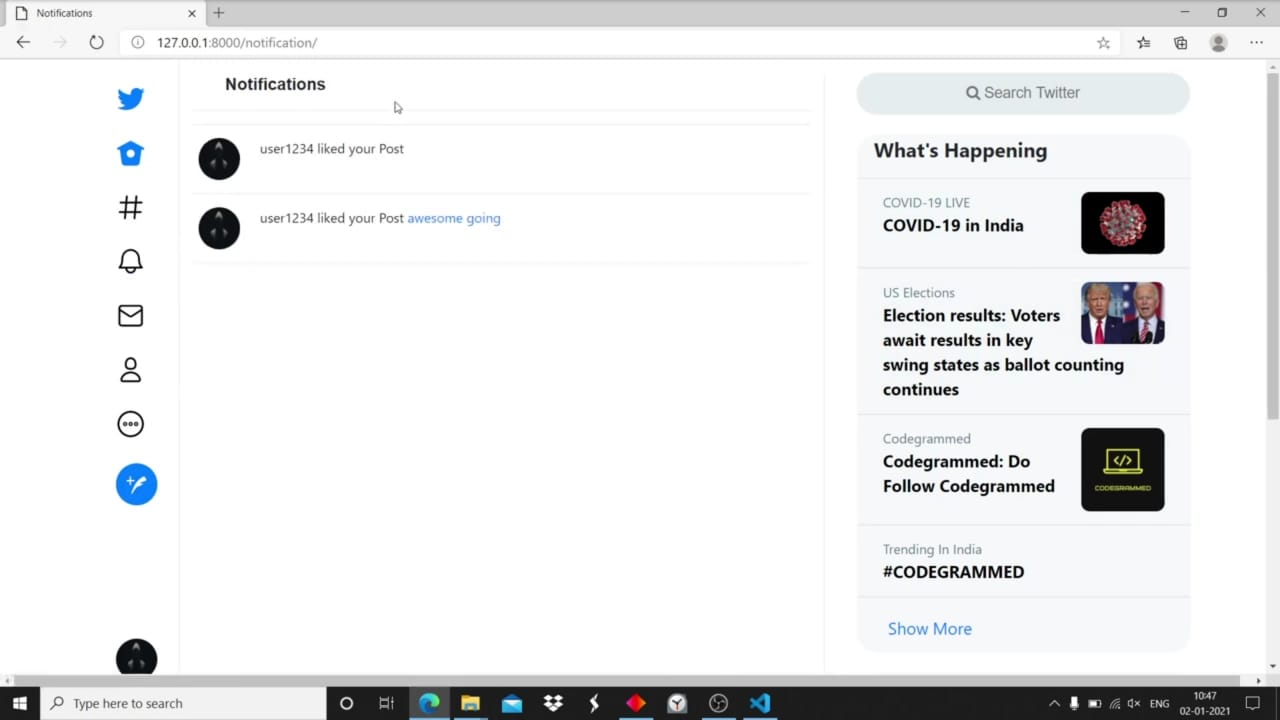Open the Windows Start menu
This screenshot has width=1280, height=720.
coord(19,703)
